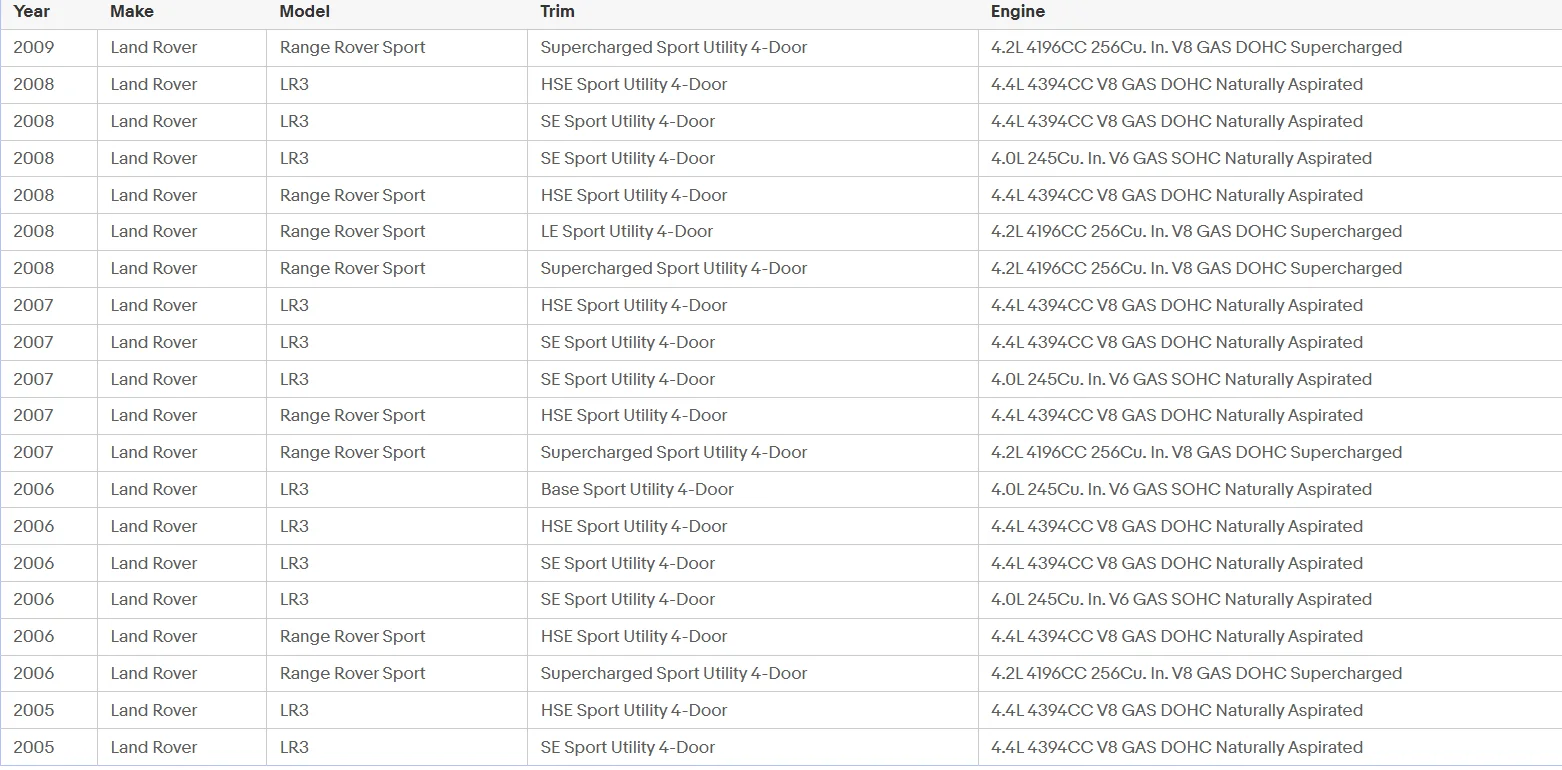Click "2007" in the Supercharged trim row
Viewport: 1562px width, 770px height.
click(x=34, y=453)
